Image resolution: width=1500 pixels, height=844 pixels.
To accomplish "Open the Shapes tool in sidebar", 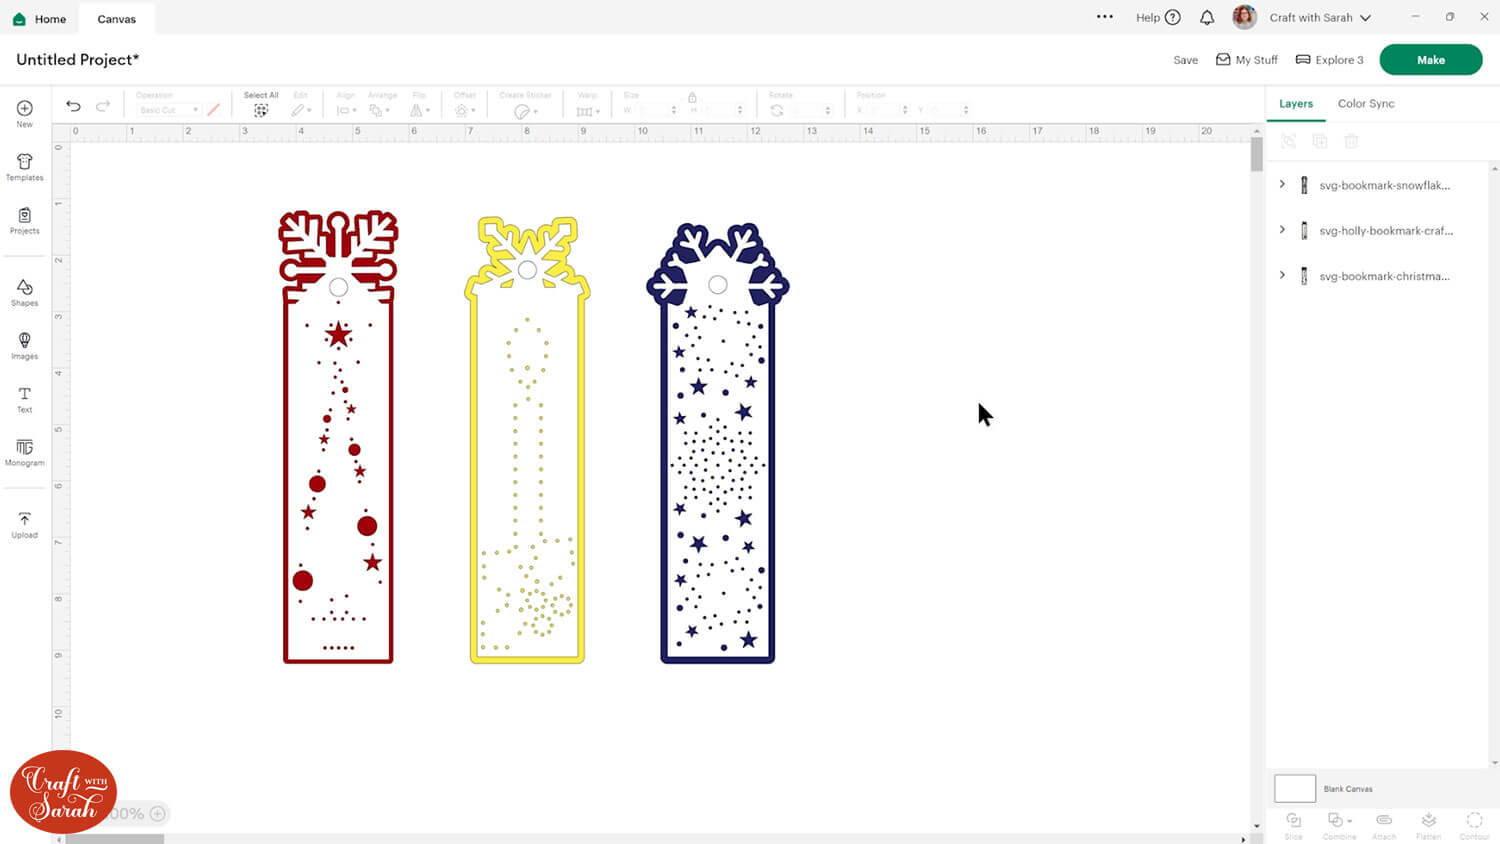I will (24, 292).
